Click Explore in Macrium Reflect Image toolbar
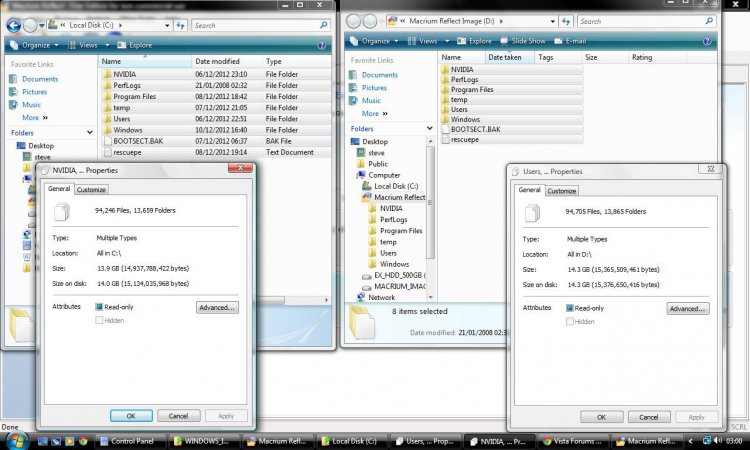 click(474, 41)
